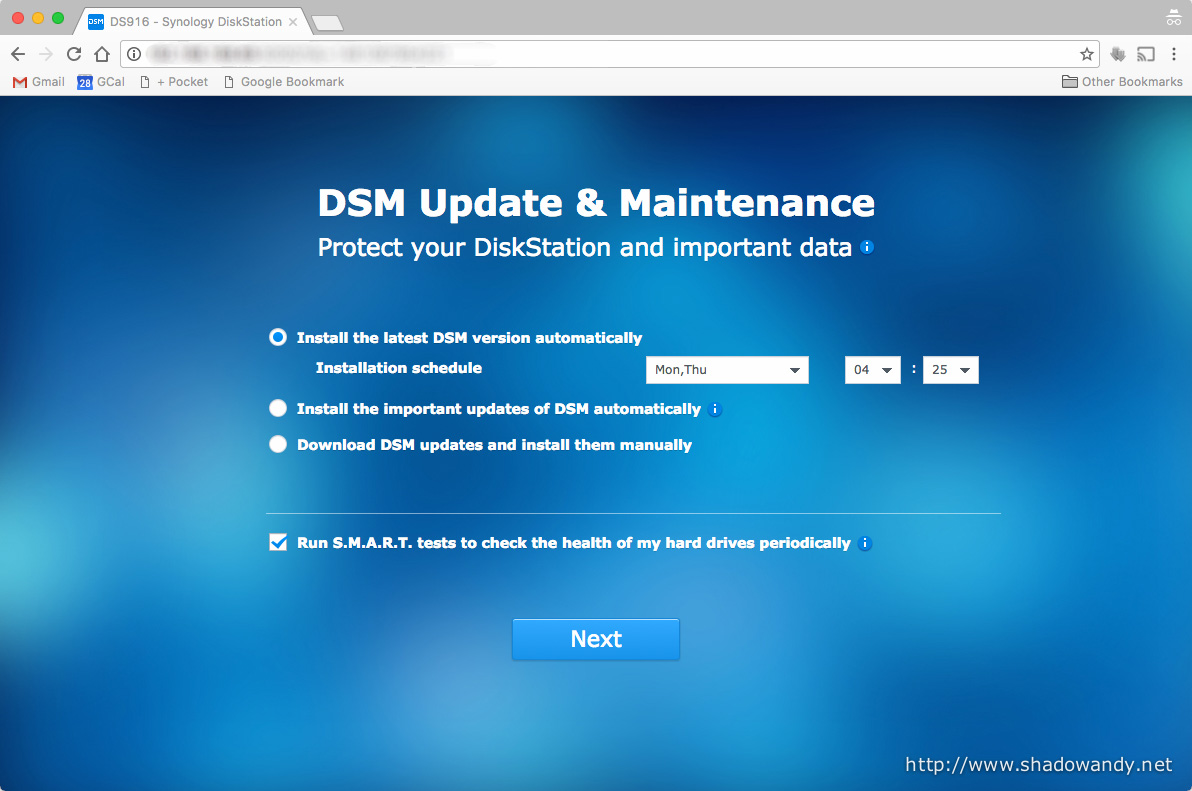1192x791 pixels.
Task: Open the Other Bookmarks folder
Action: [1122, 82]
